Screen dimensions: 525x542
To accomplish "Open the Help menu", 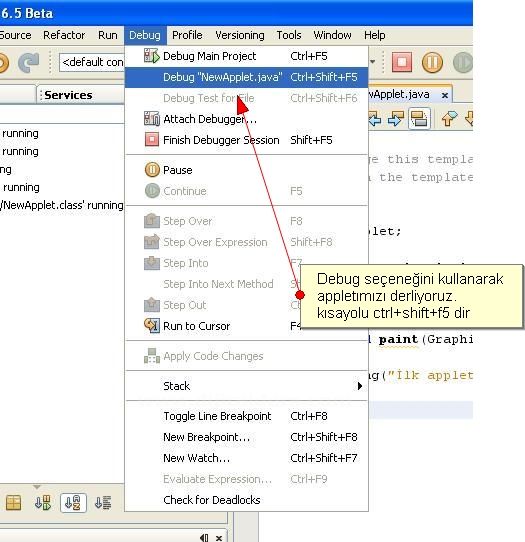I will [x=375, y=35].
